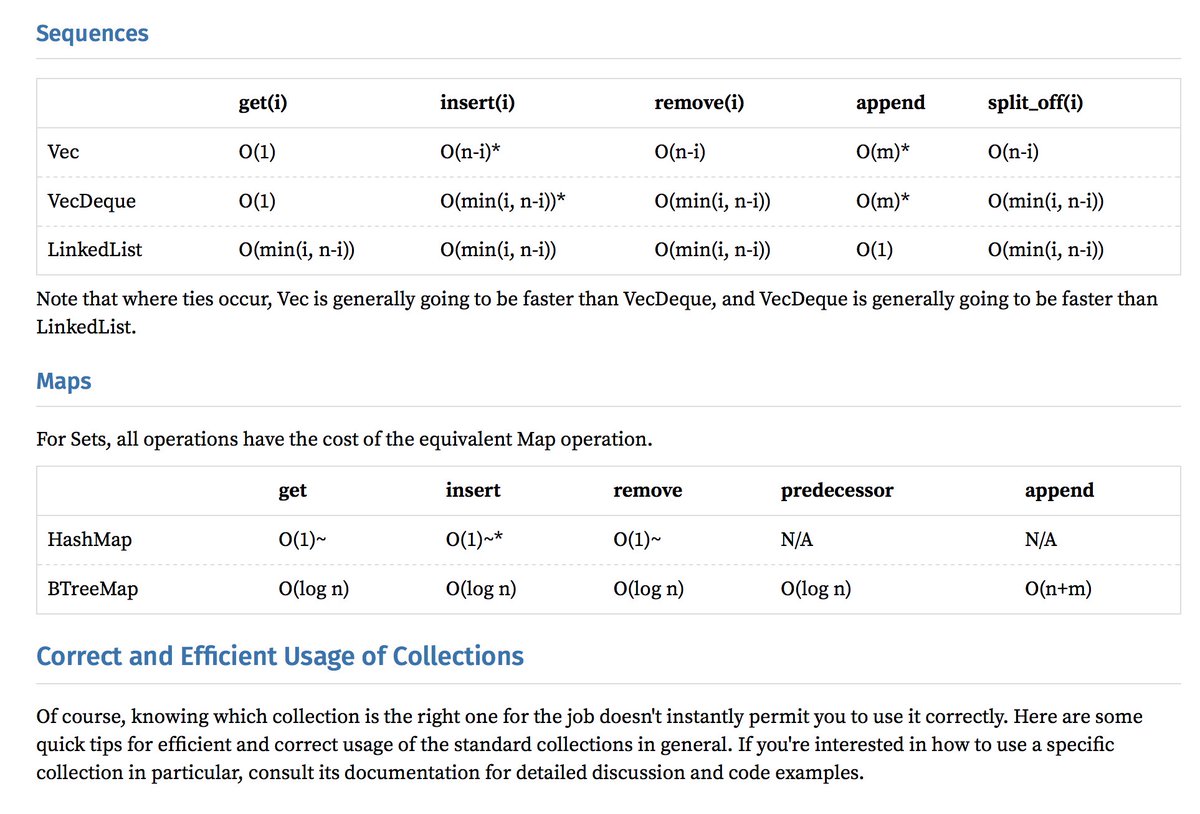Click the HashMap row label
The height and width of the screenshot is (814, 1200).
tap(90, 540)
